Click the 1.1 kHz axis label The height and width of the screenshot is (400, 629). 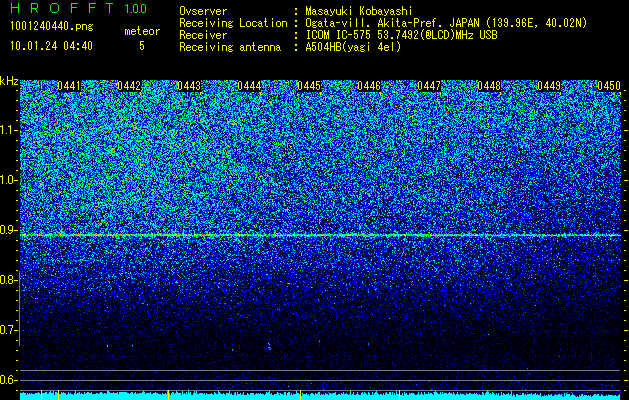click(9, 130)
